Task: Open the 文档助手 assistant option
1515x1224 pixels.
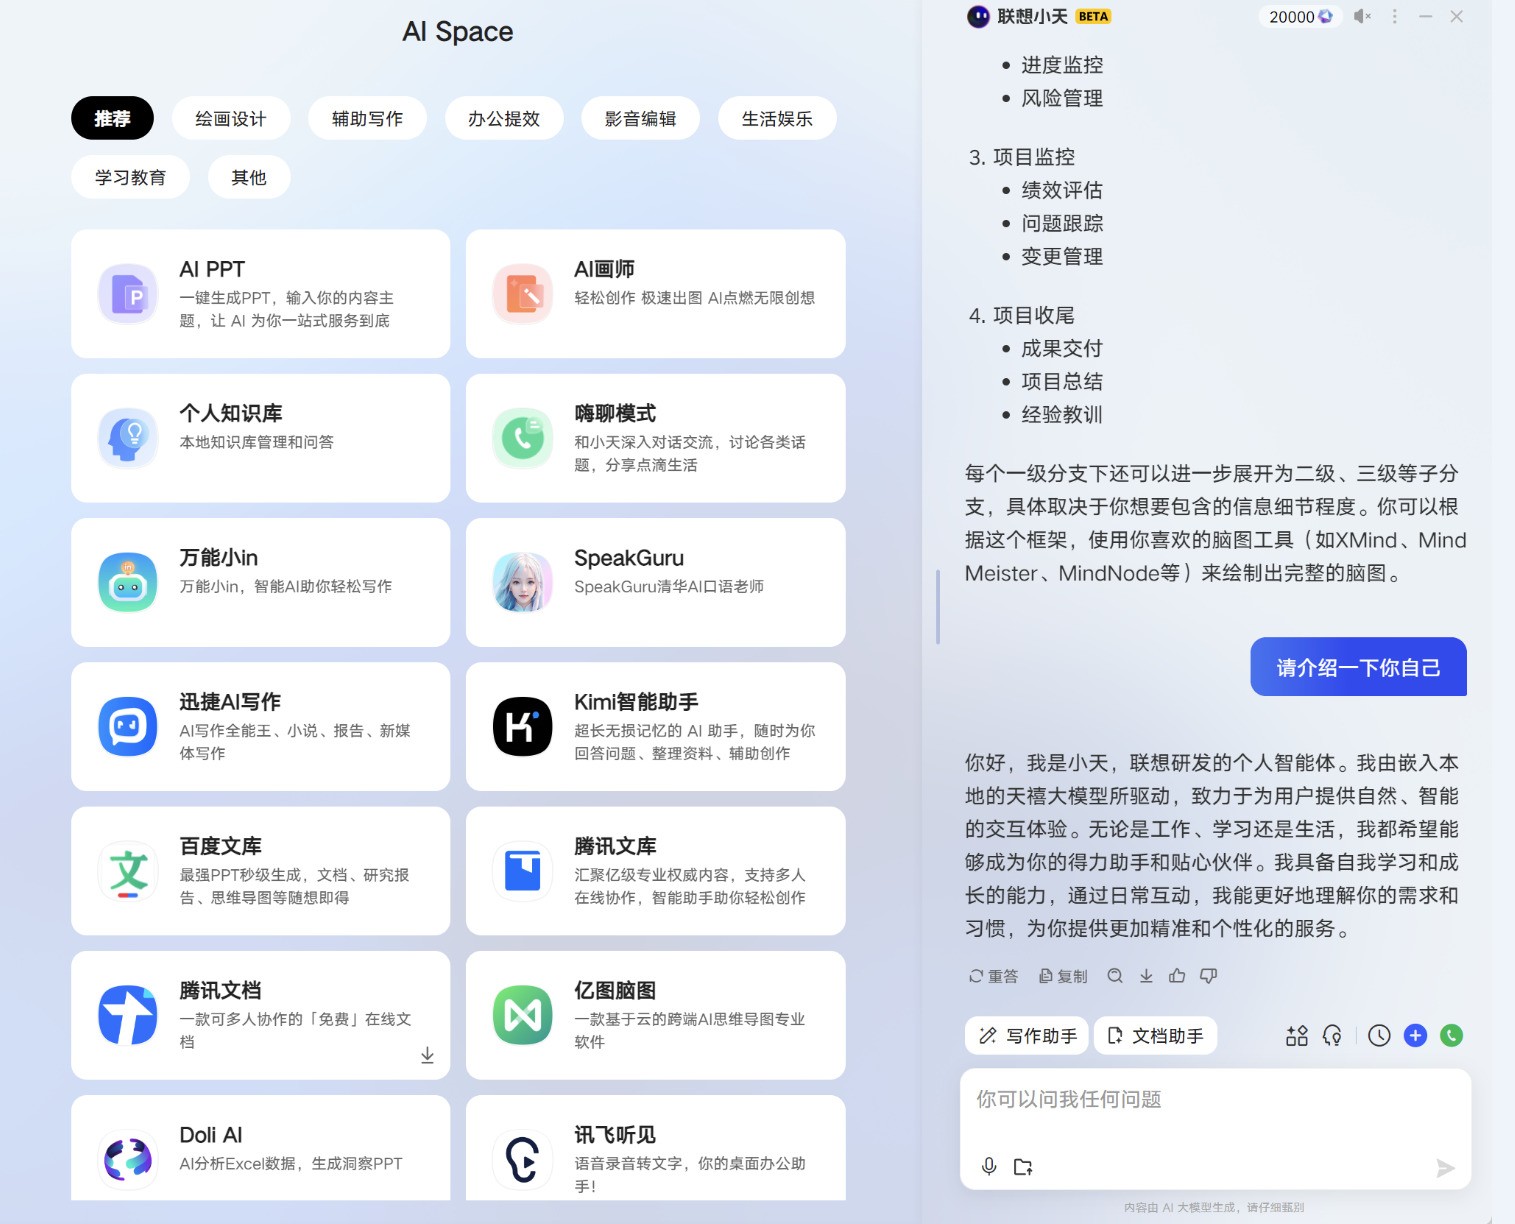Action: [x=1156, y=1036]
